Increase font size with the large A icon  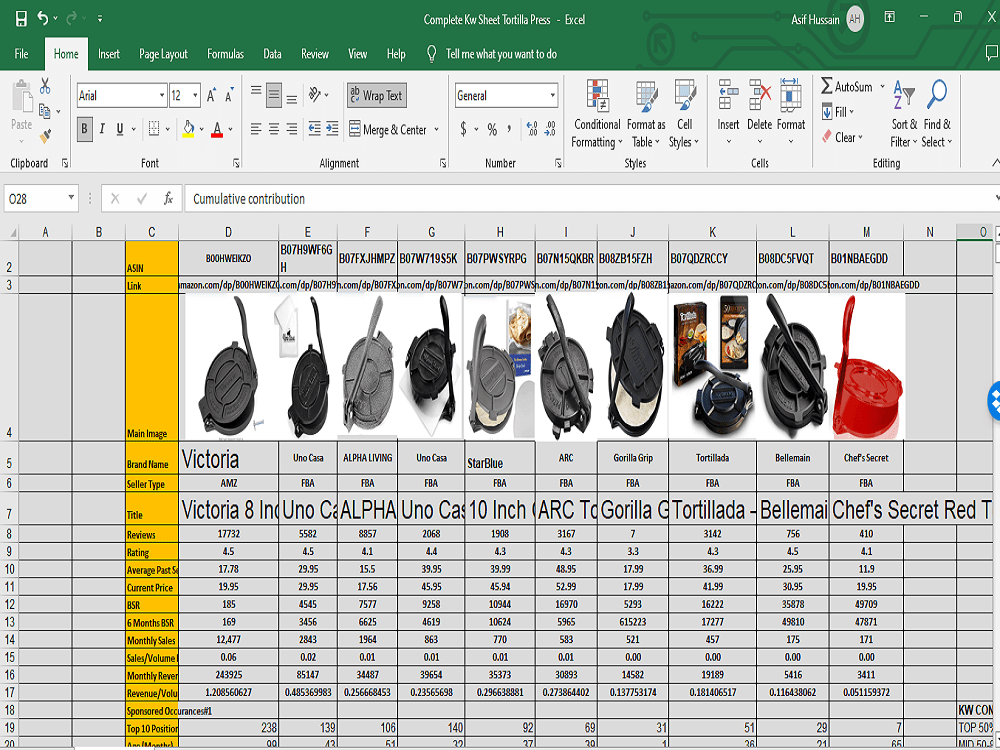click(x=212, y=96)
